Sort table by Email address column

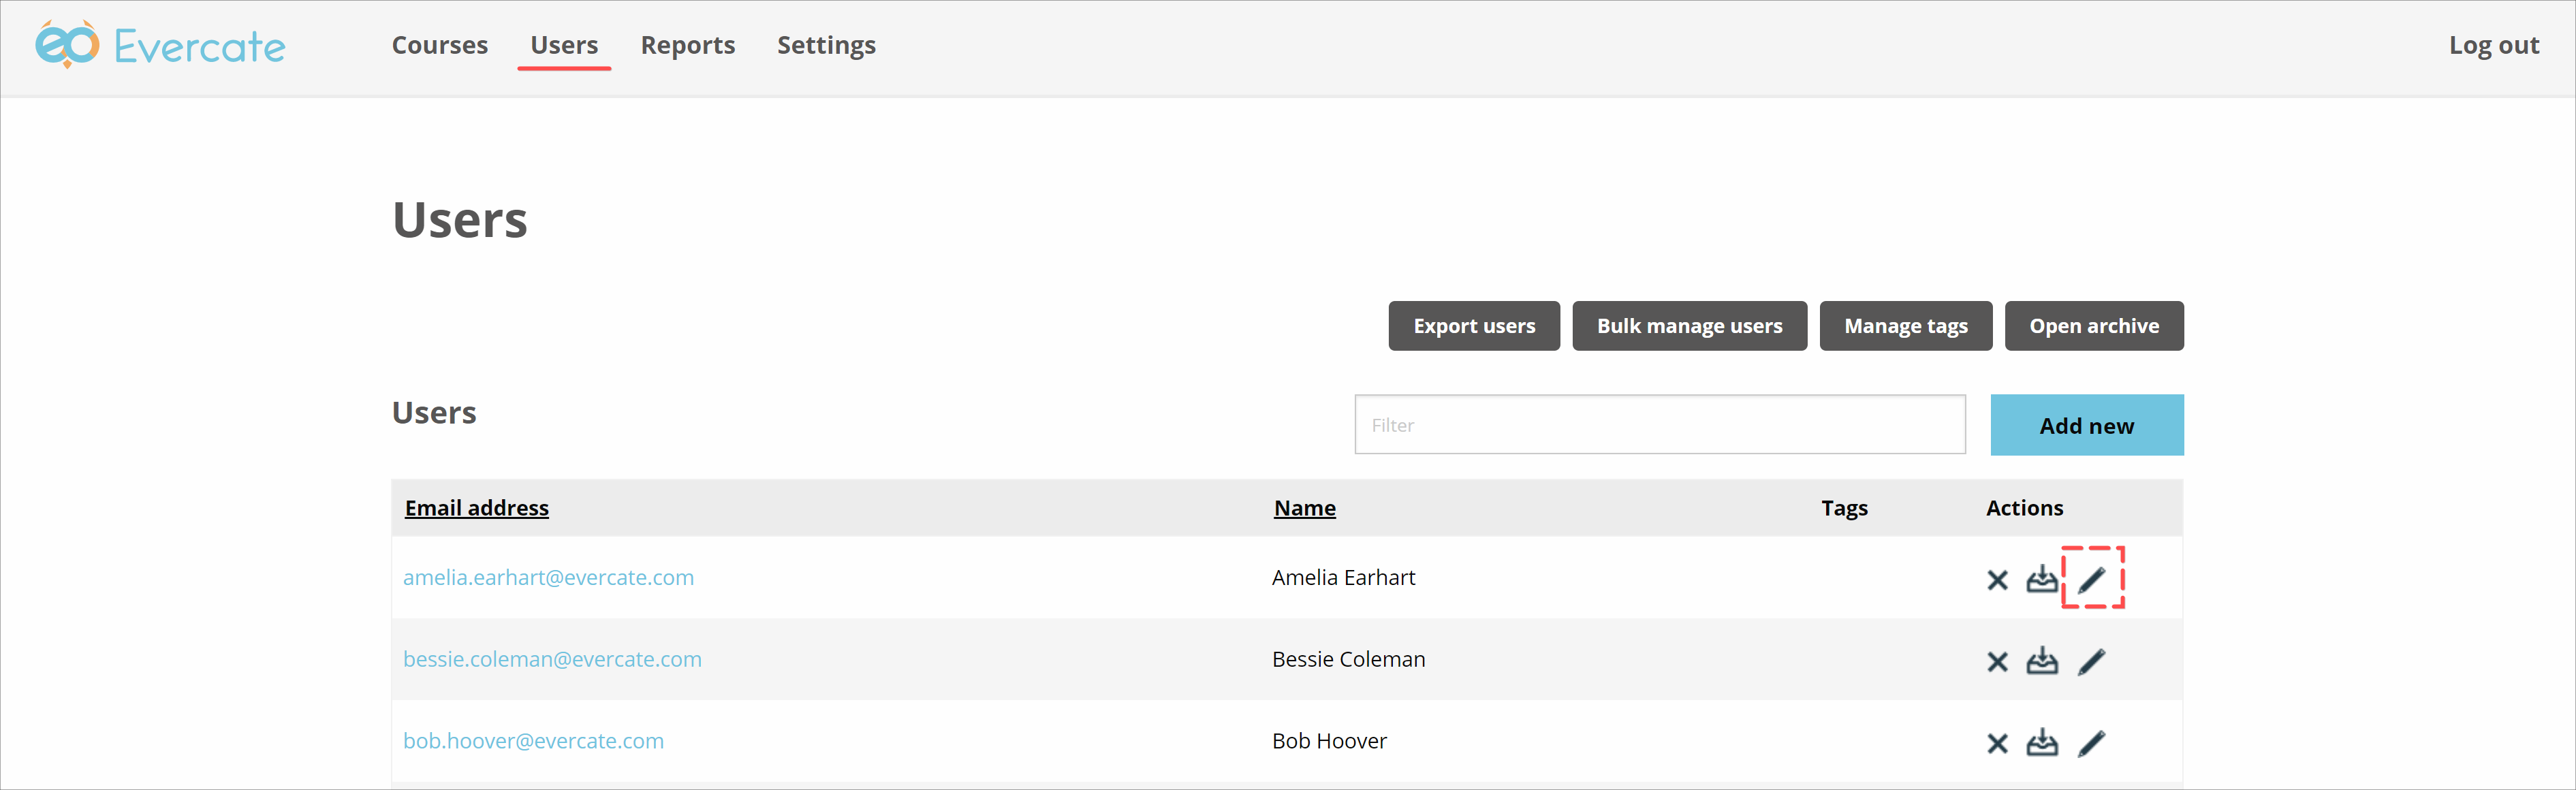[x=476, y=508]
